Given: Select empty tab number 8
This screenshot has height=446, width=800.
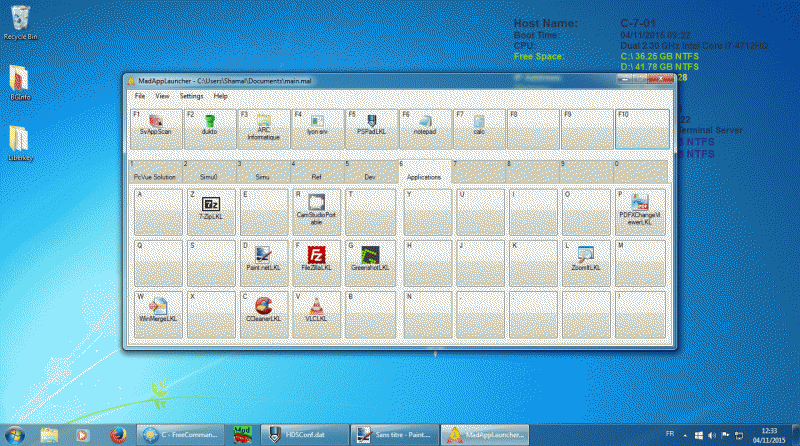Looking at the screenshot, I should pos(533,171).
